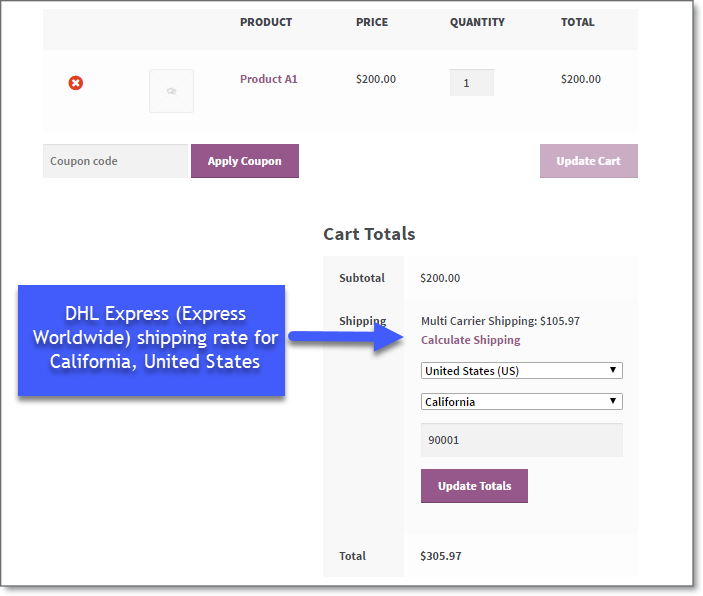Click the $200.00 value under TOTAL column

(x=581, y=79)
